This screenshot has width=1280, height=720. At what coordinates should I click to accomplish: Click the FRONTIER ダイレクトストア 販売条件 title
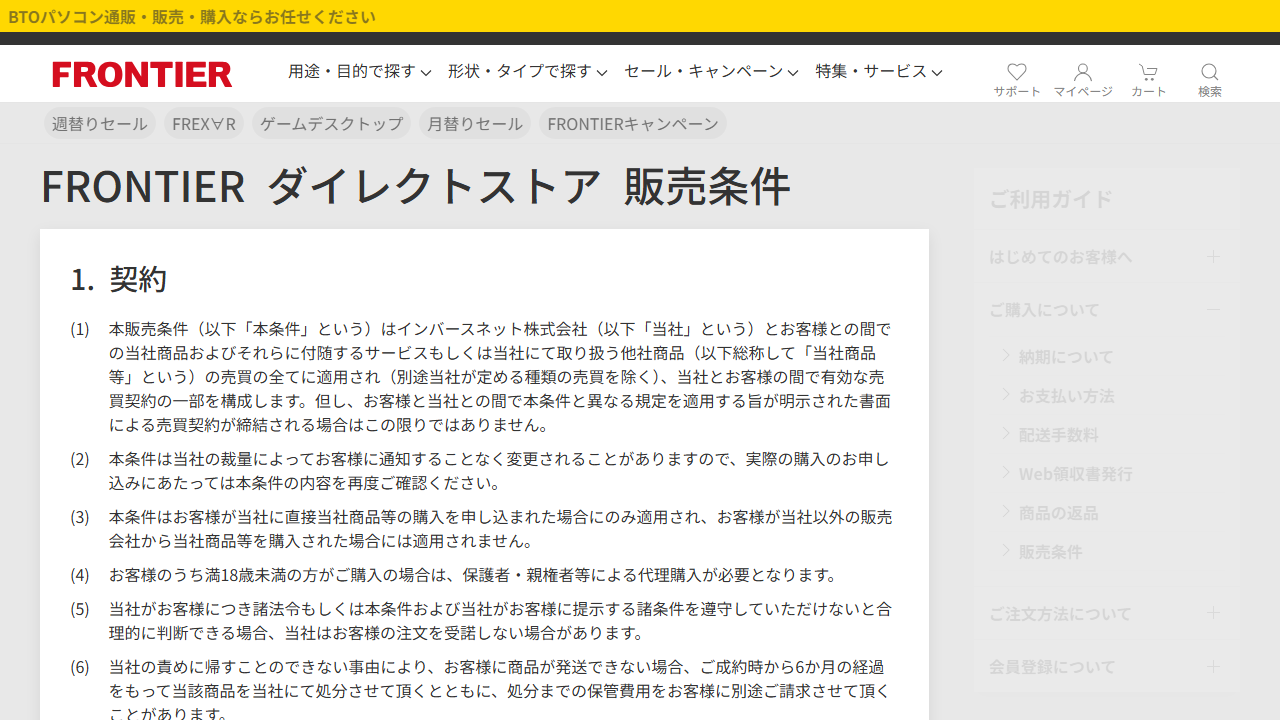(415, 186)
